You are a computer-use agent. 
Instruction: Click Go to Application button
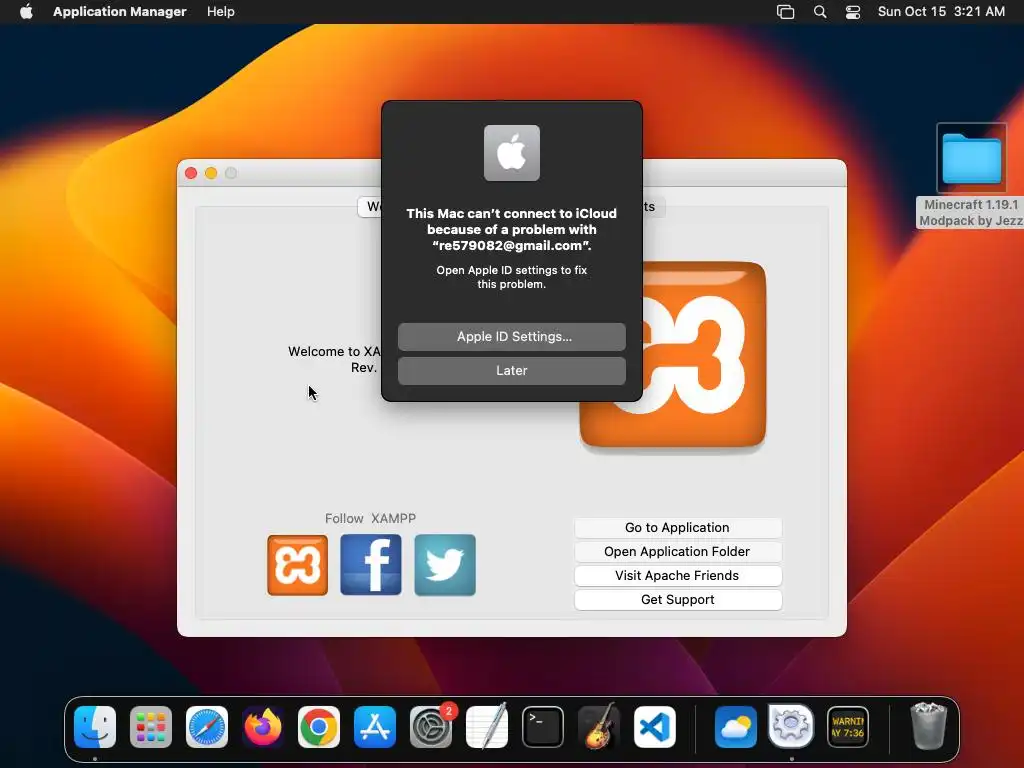point(678,528)
